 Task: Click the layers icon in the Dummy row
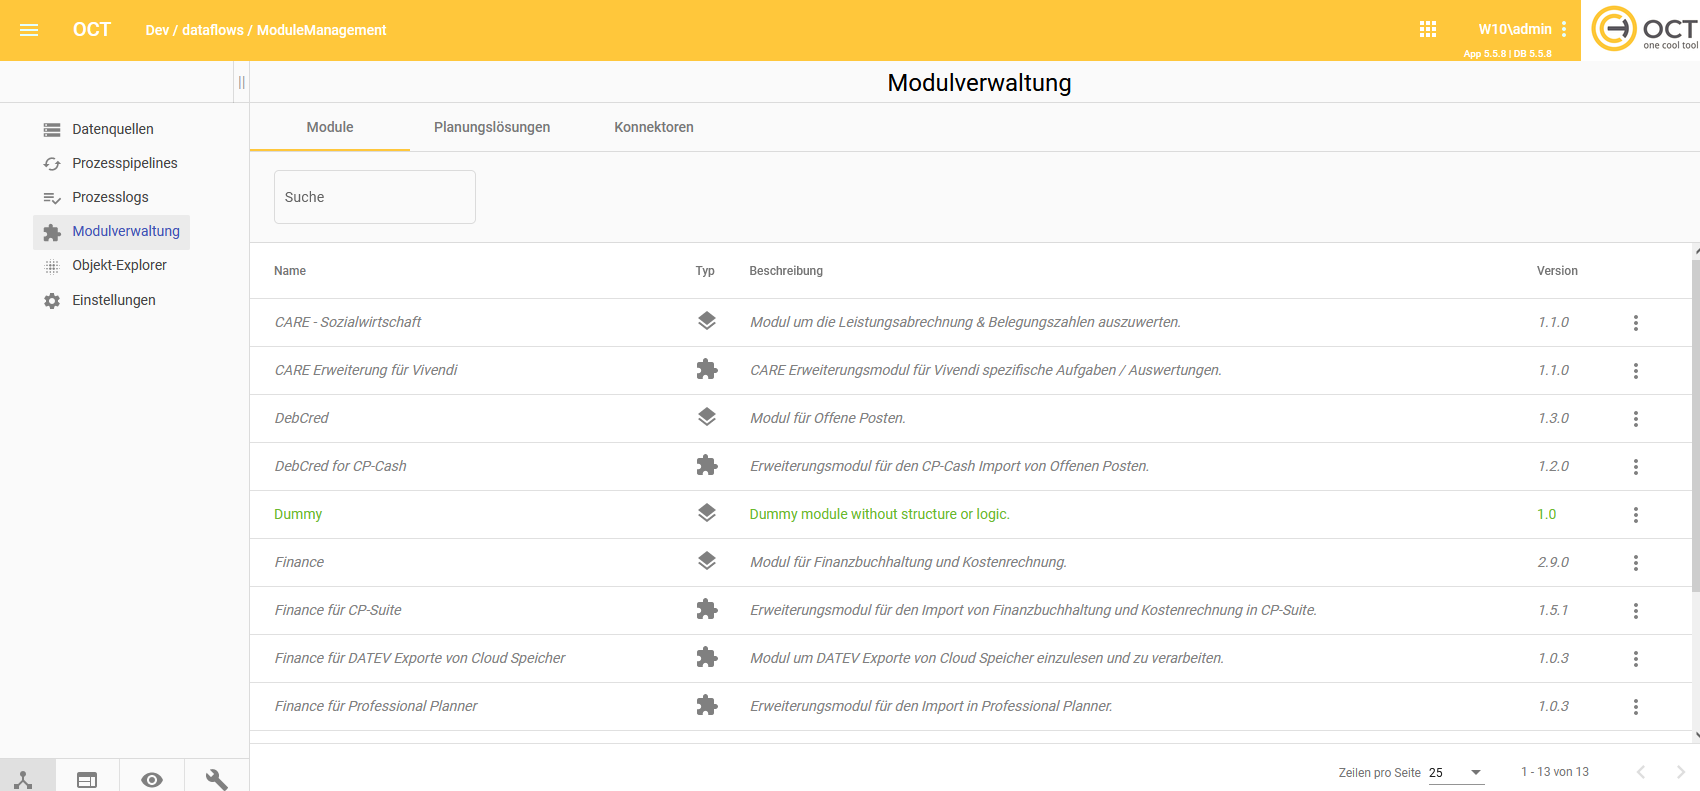[x=707, y=514]
